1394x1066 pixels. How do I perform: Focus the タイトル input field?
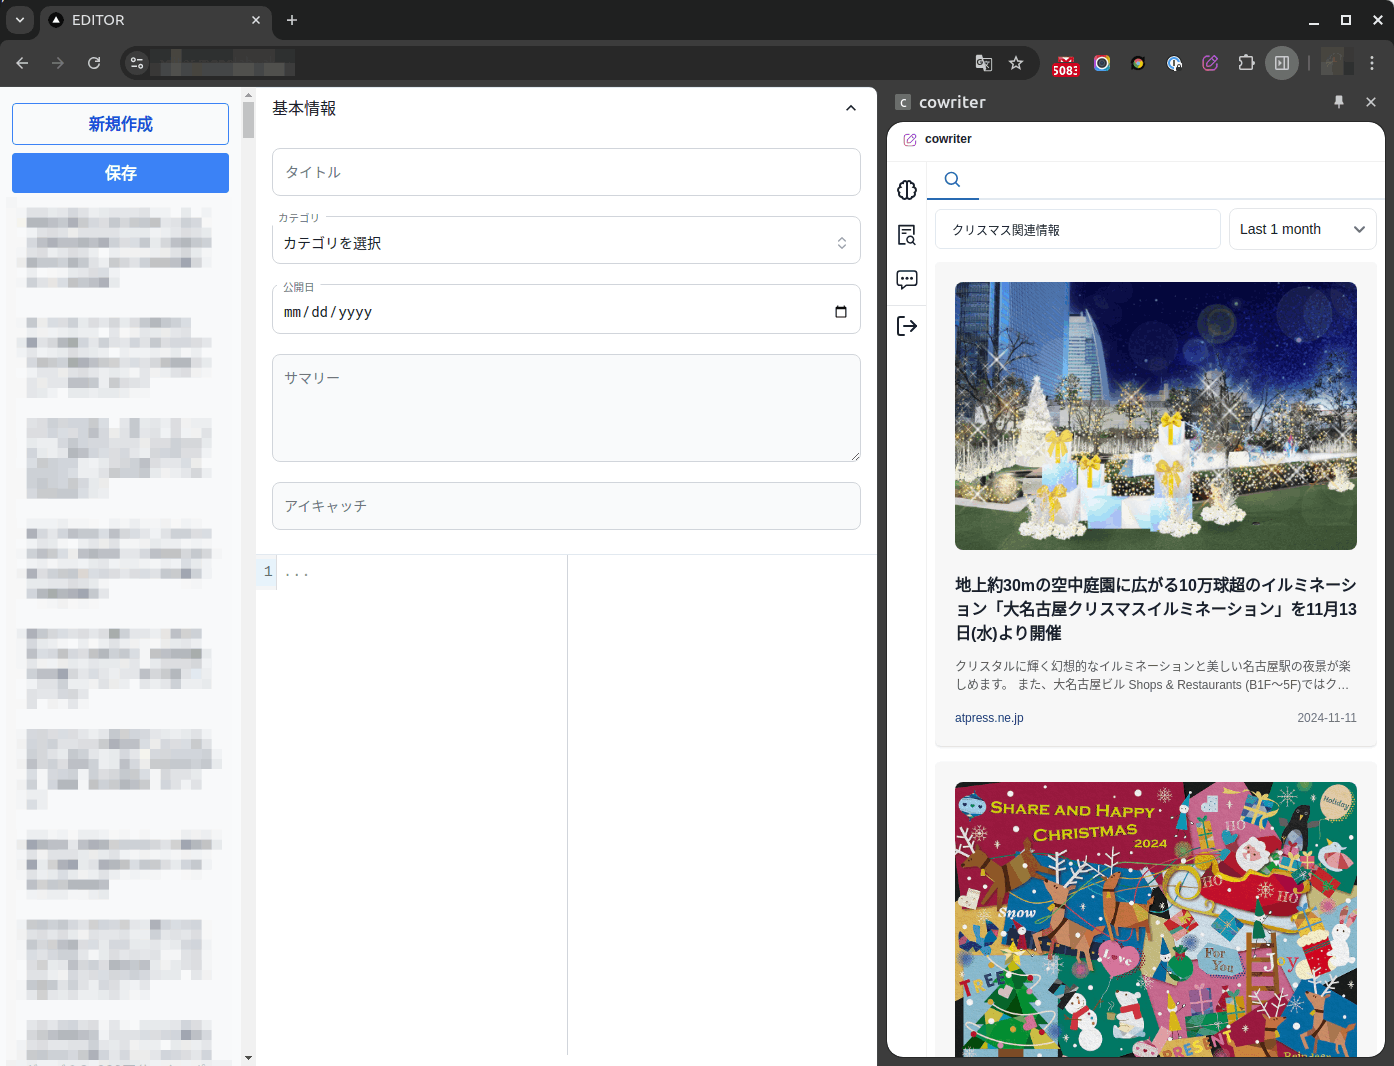pos(566,172)
